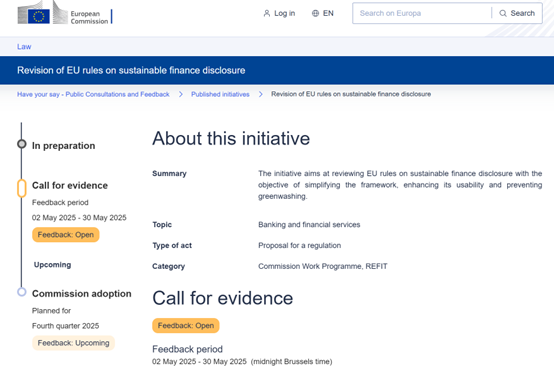This screenshot has width=554, height=366.
Task: Select the In preparation timeline marker
Action: 22,144
